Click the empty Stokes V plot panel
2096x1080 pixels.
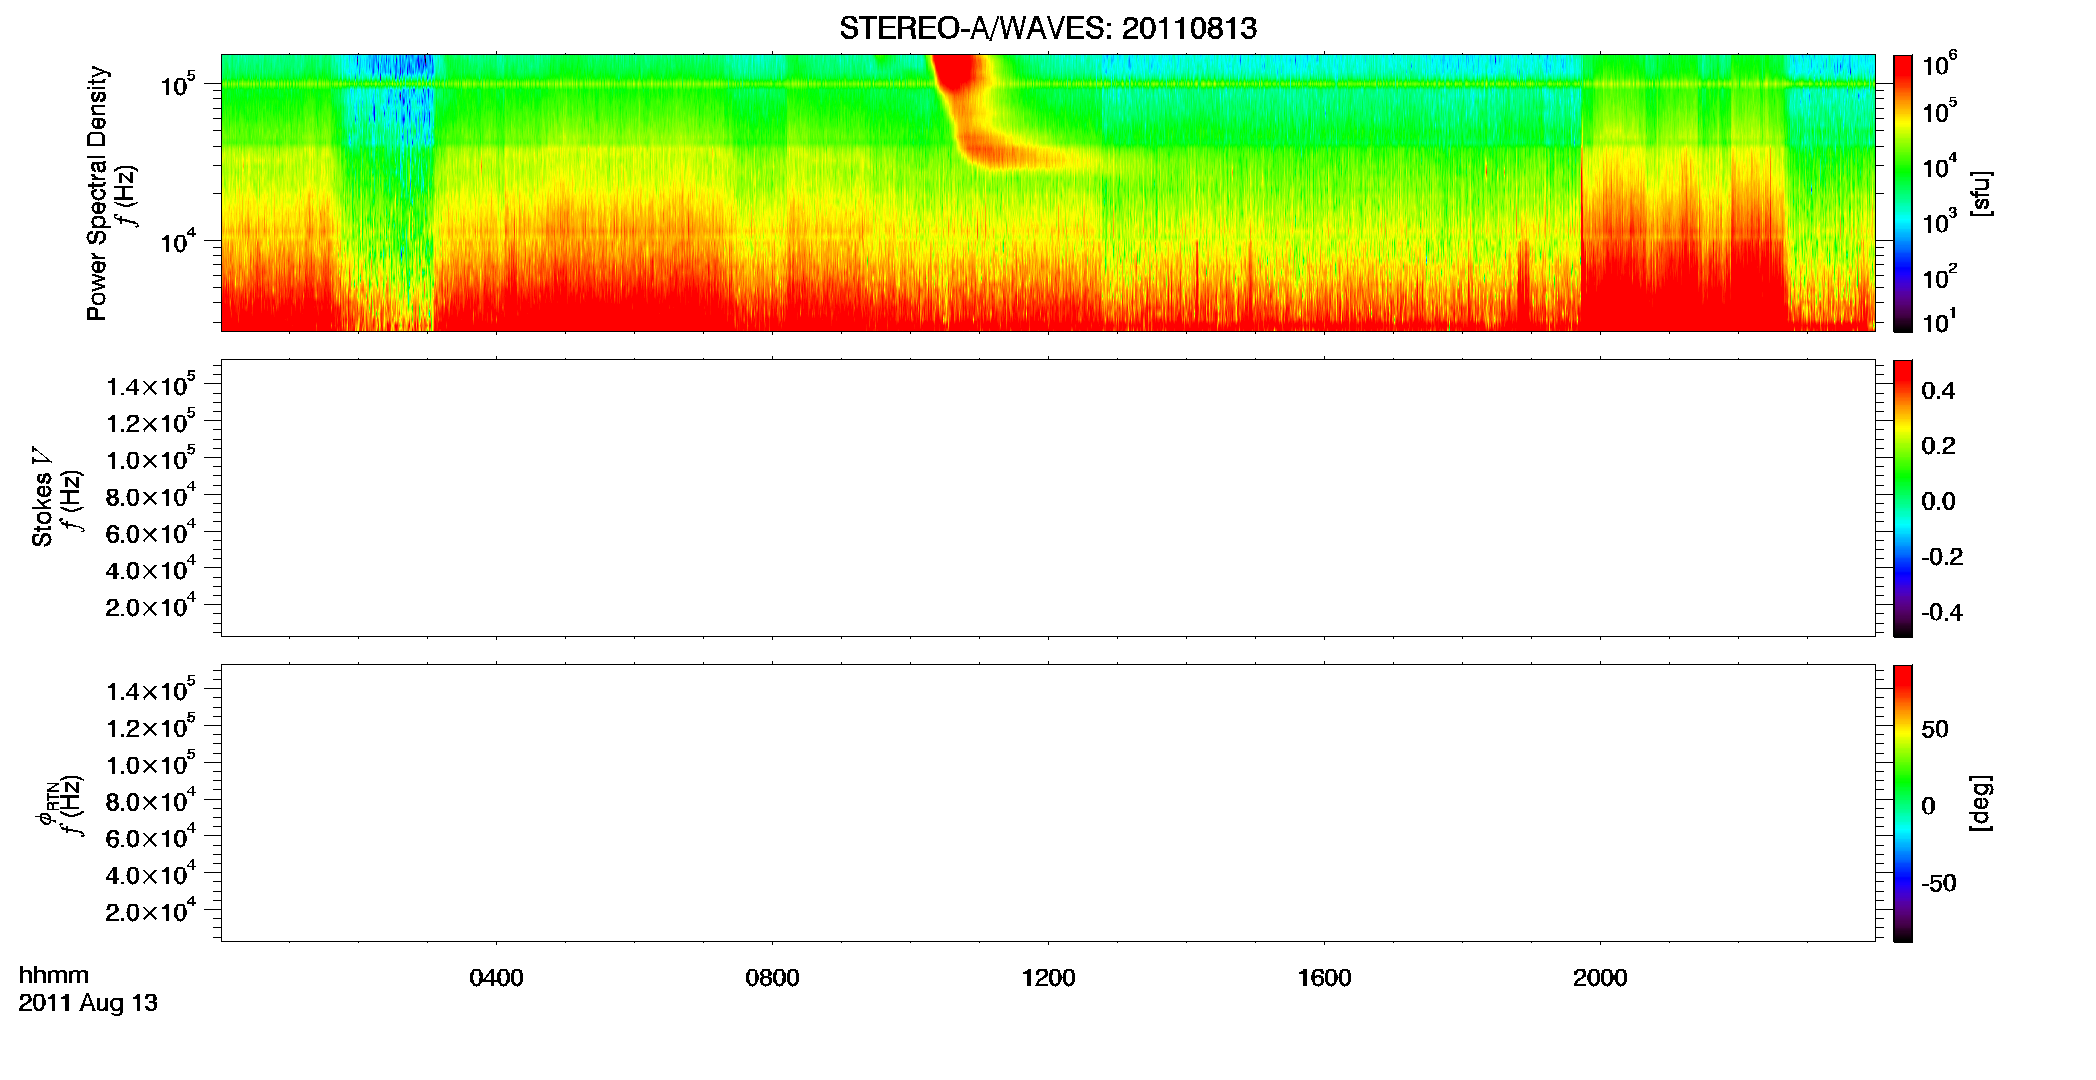pos(1048,498)
